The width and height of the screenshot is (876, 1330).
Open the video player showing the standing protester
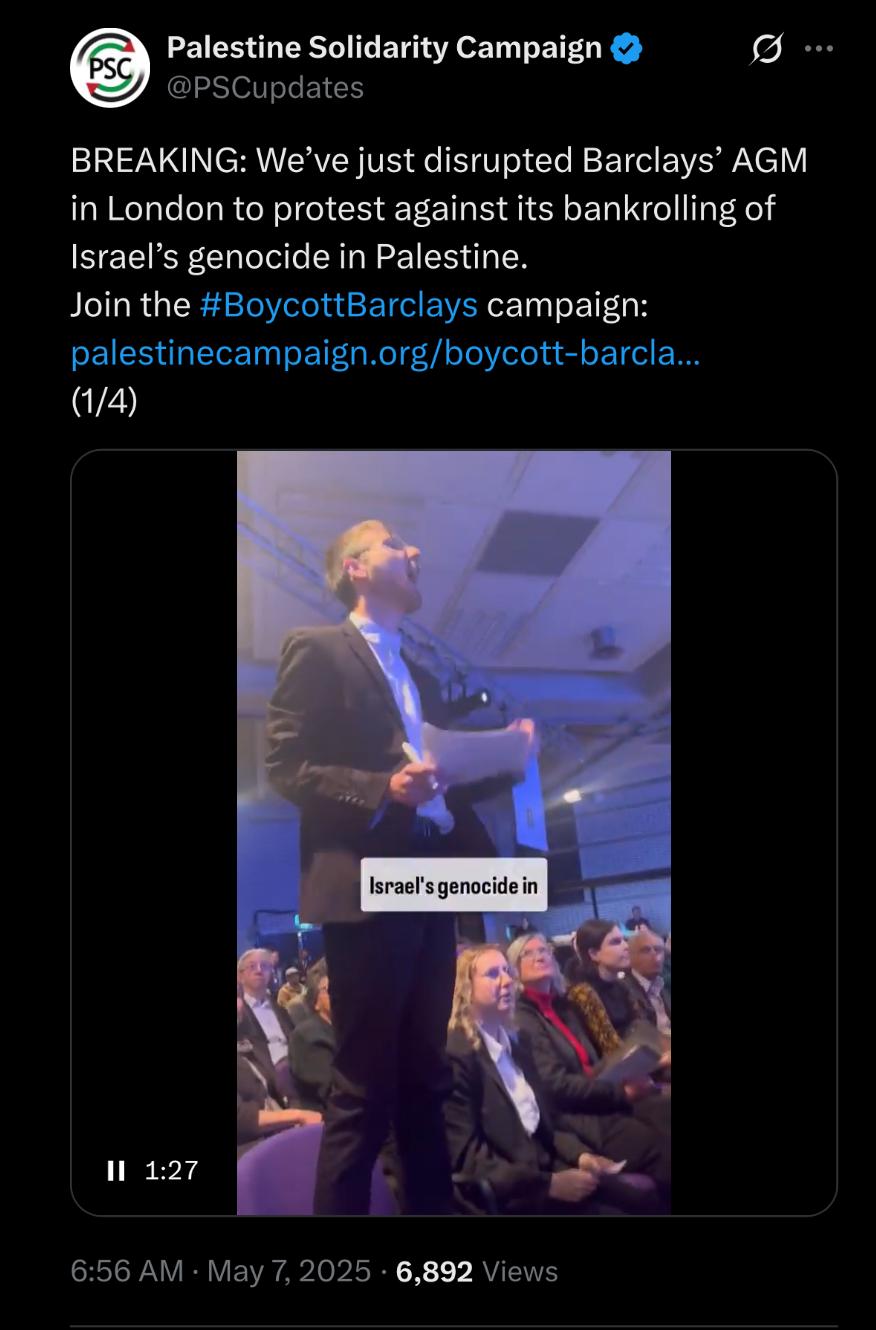pos(454,832)
